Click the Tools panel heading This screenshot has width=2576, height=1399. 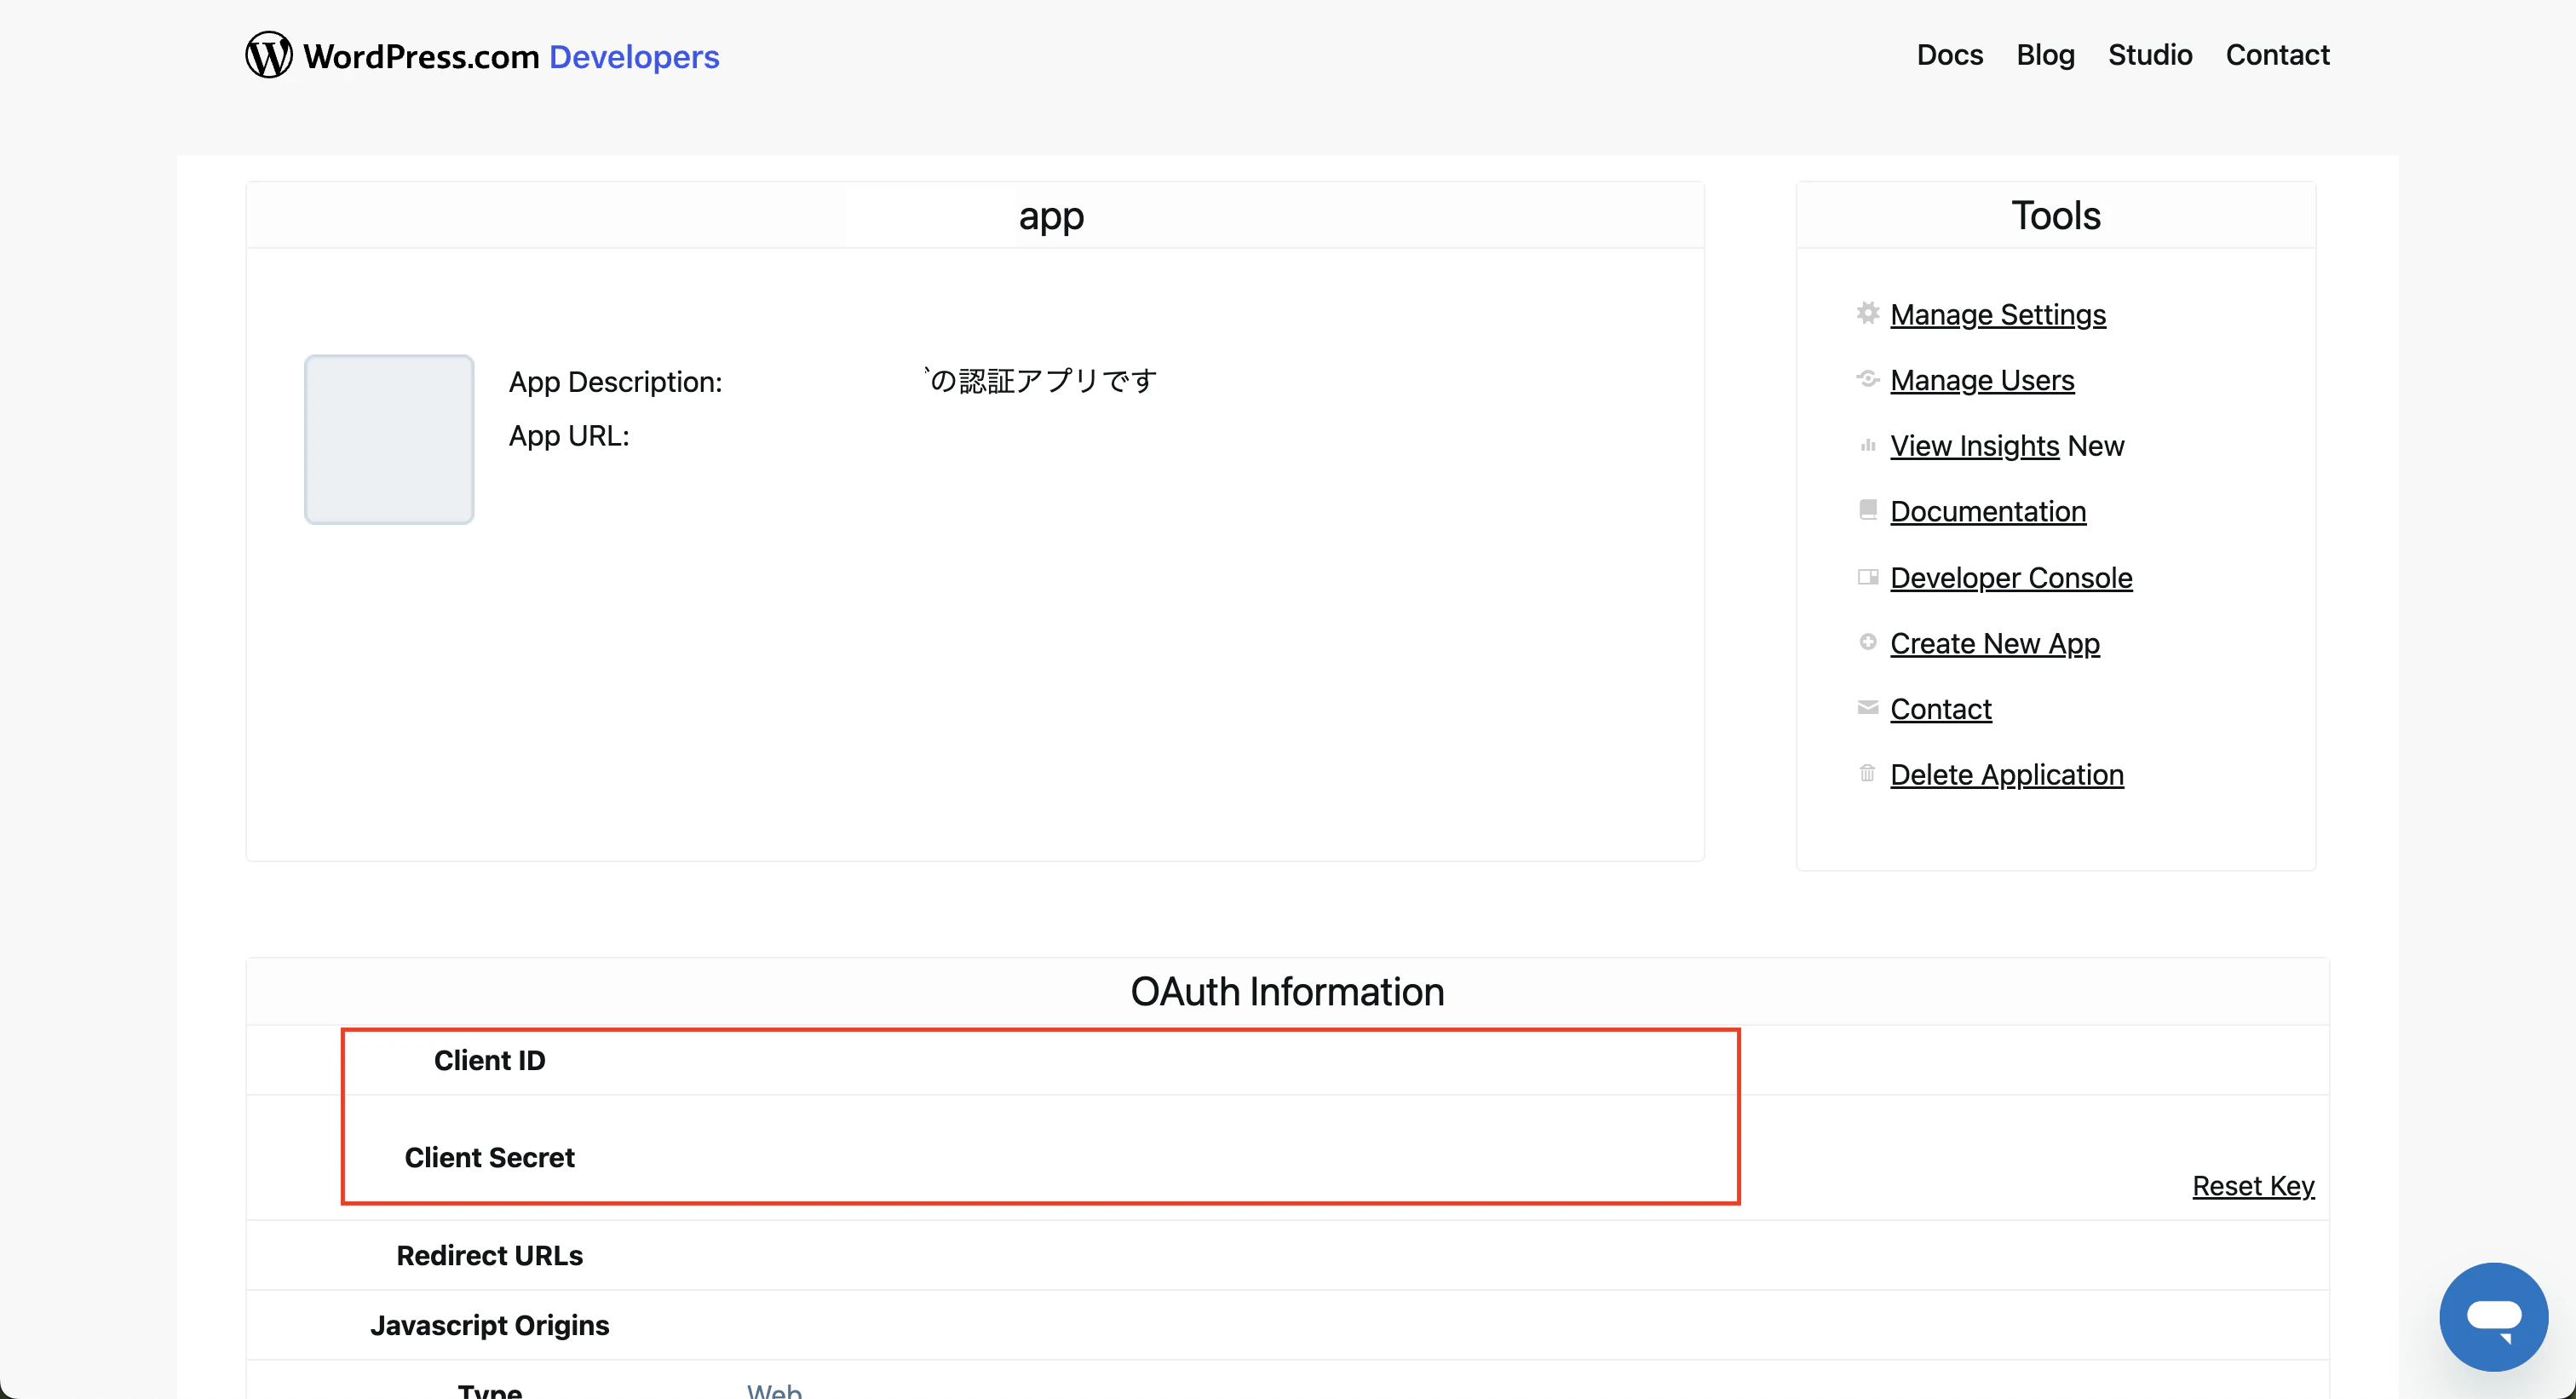click(2056, 215)
